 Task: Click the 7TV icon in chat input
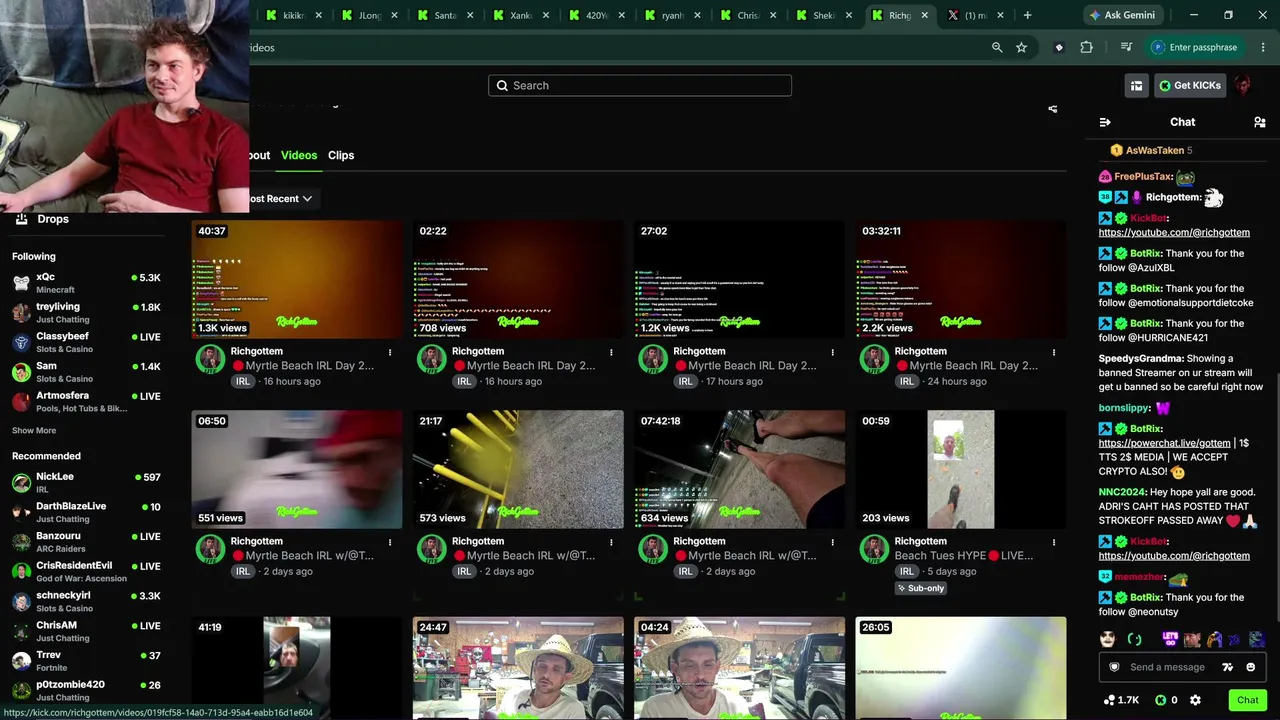1228,667
